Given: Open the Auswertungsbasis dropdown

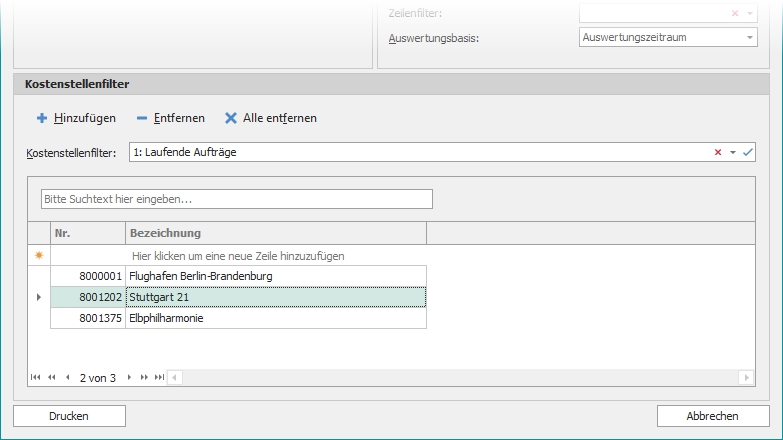Looking at the screenshot, I should (x=749, y=38).
